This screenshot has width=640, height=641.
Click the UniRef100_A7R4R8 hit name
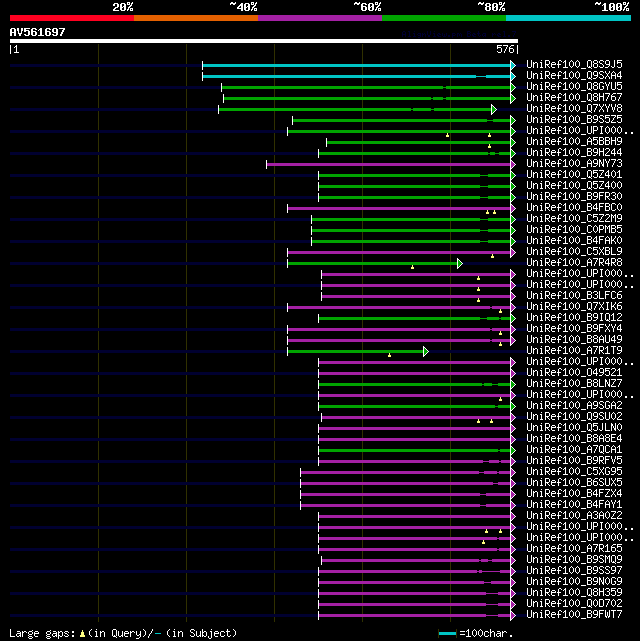click(574, 262)
